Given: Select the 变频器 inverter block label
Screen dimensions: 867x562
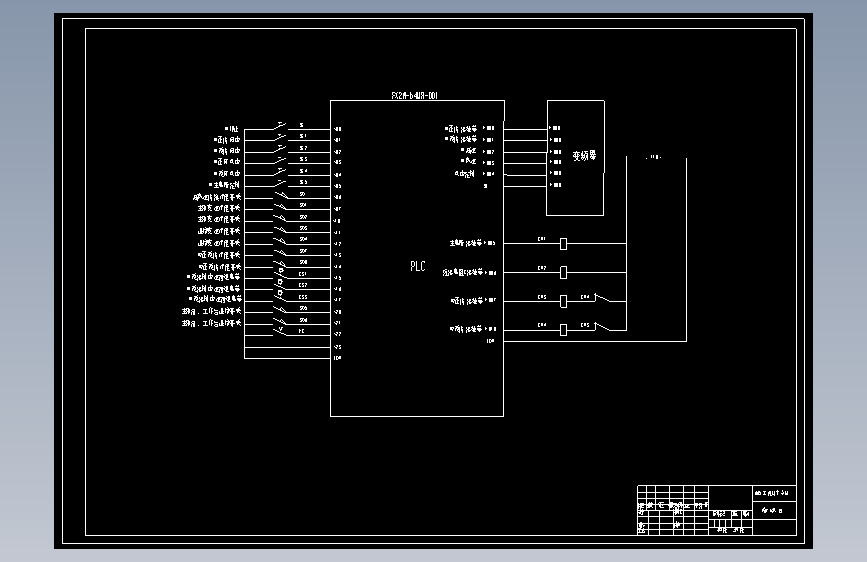Looking at the screenshot, I should pyautogui.click(x=584, y=156).
